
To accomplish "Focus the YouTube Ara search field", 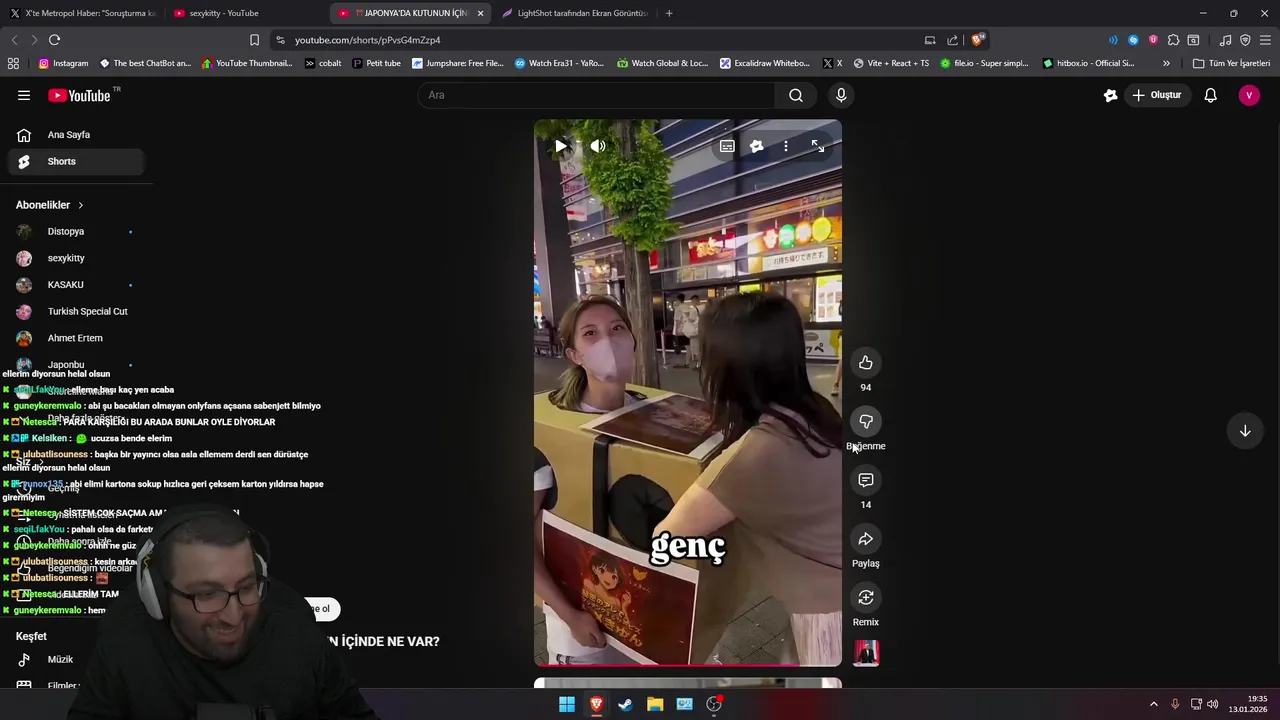I will [596, 95].
